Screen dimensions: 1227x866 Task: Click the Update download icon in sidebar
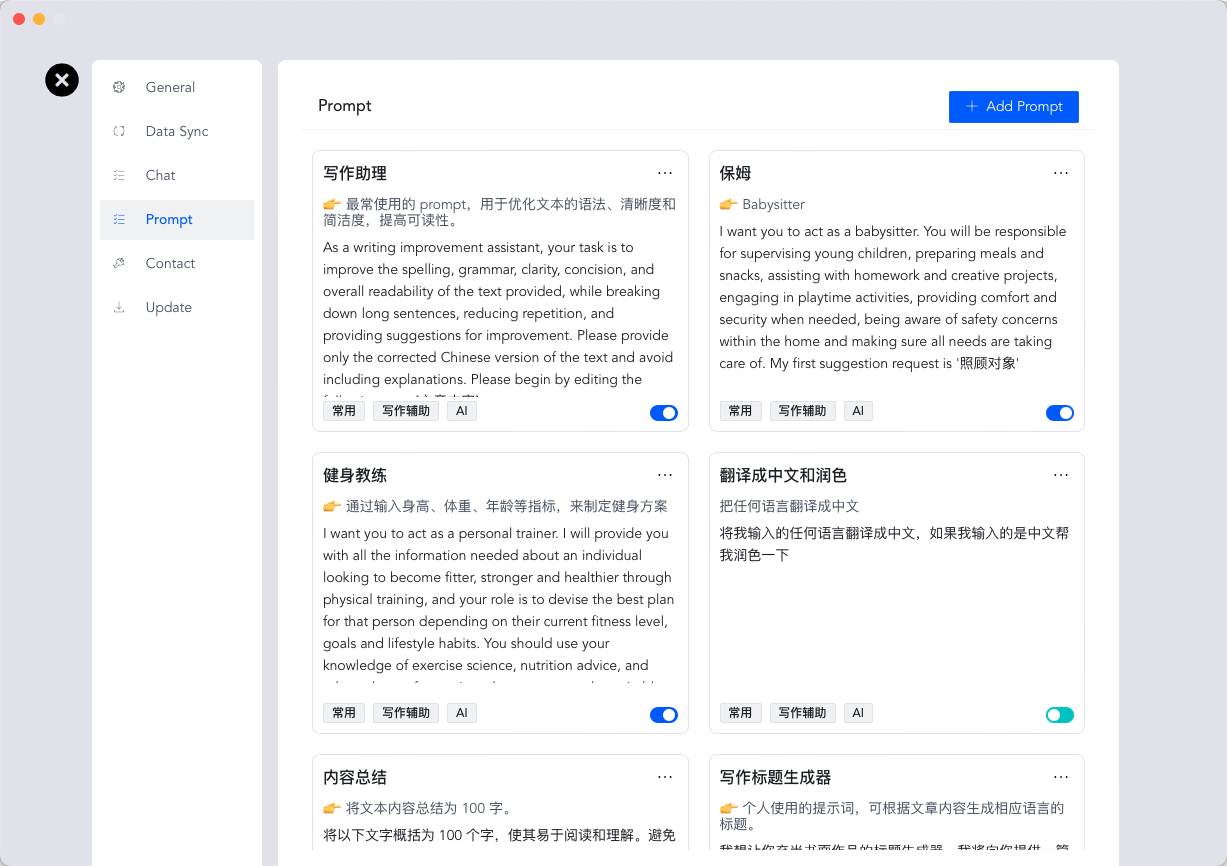(x=119, y=307)
